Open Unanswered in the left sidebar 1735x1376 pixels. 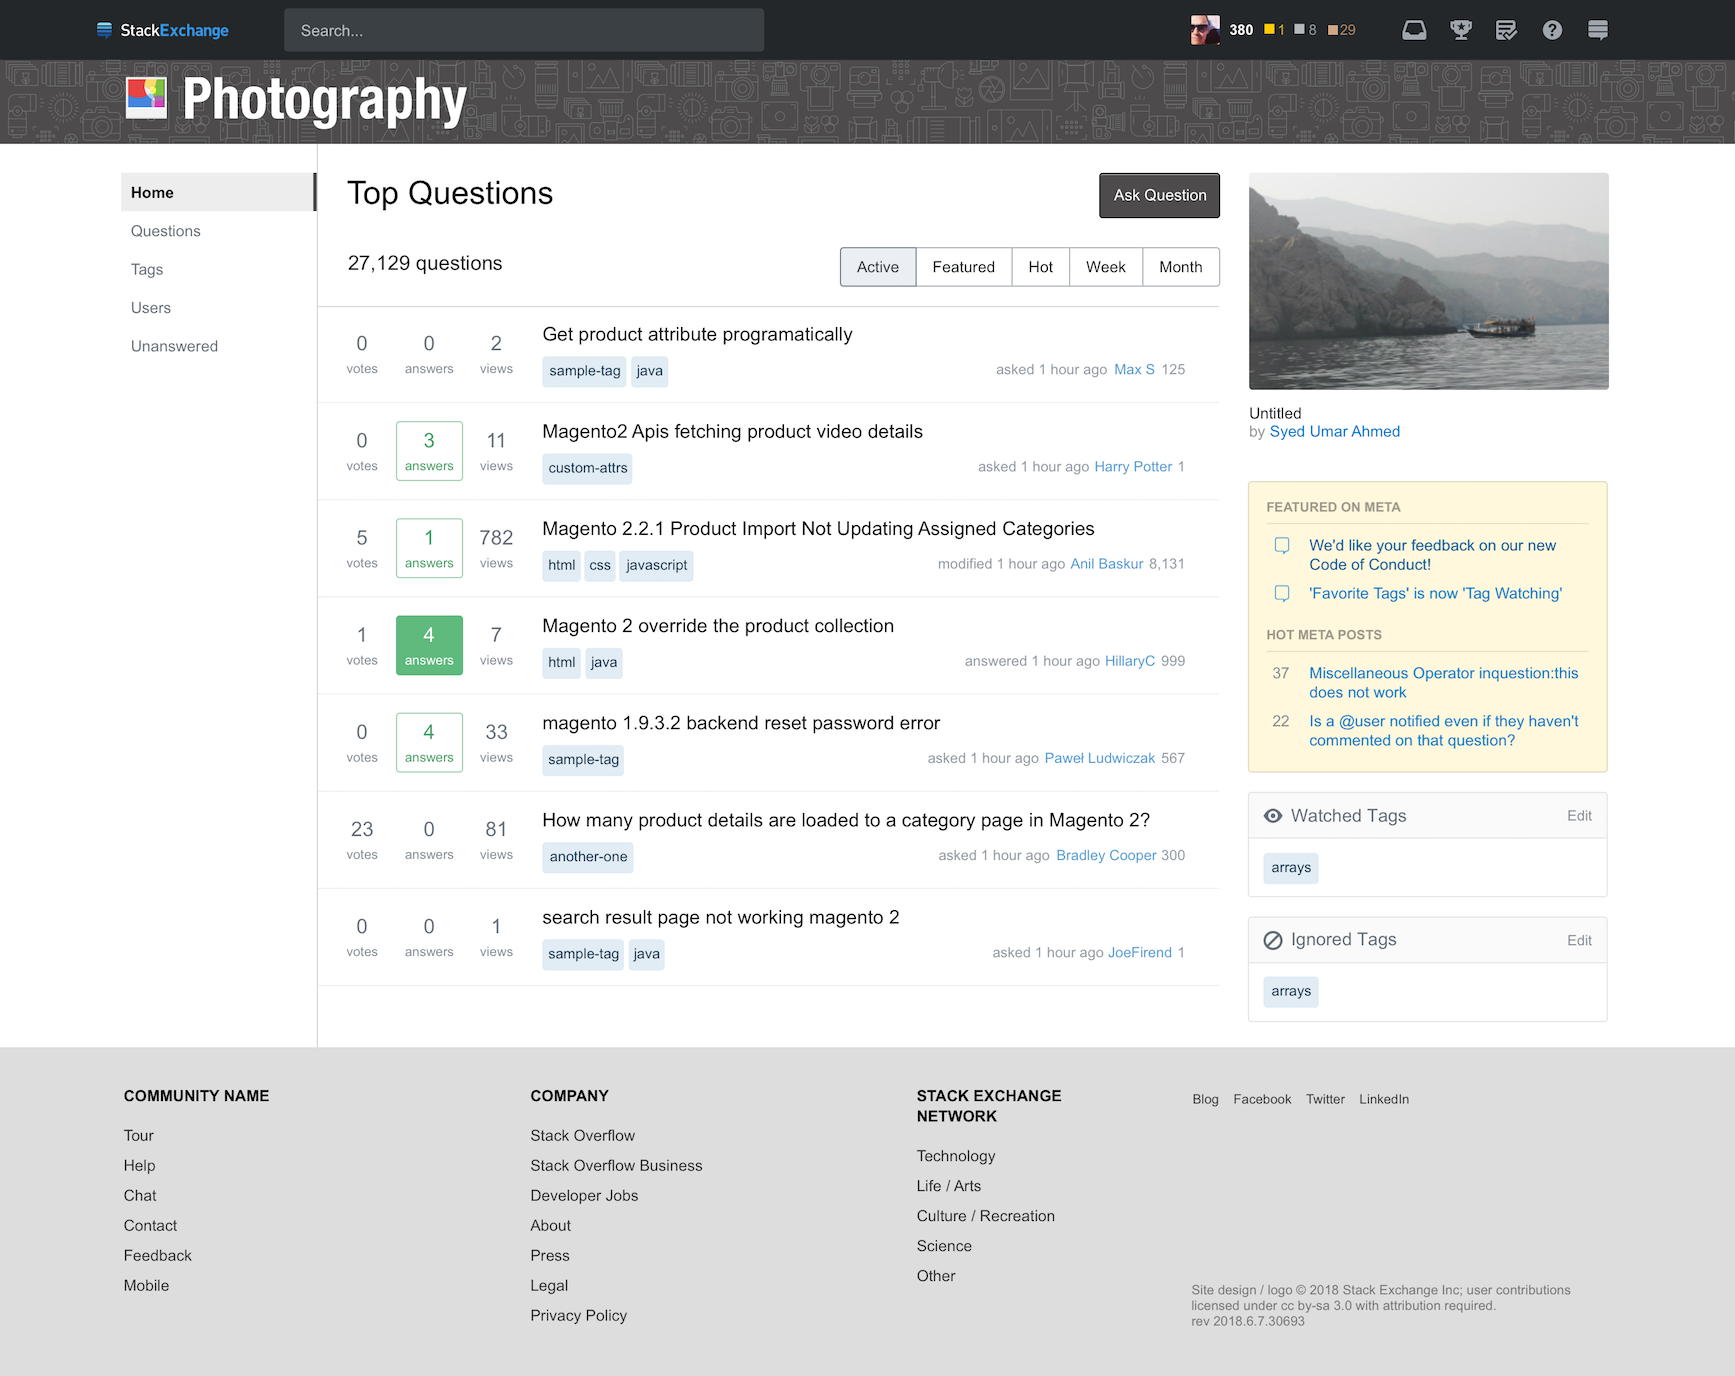tap(174, 346)
